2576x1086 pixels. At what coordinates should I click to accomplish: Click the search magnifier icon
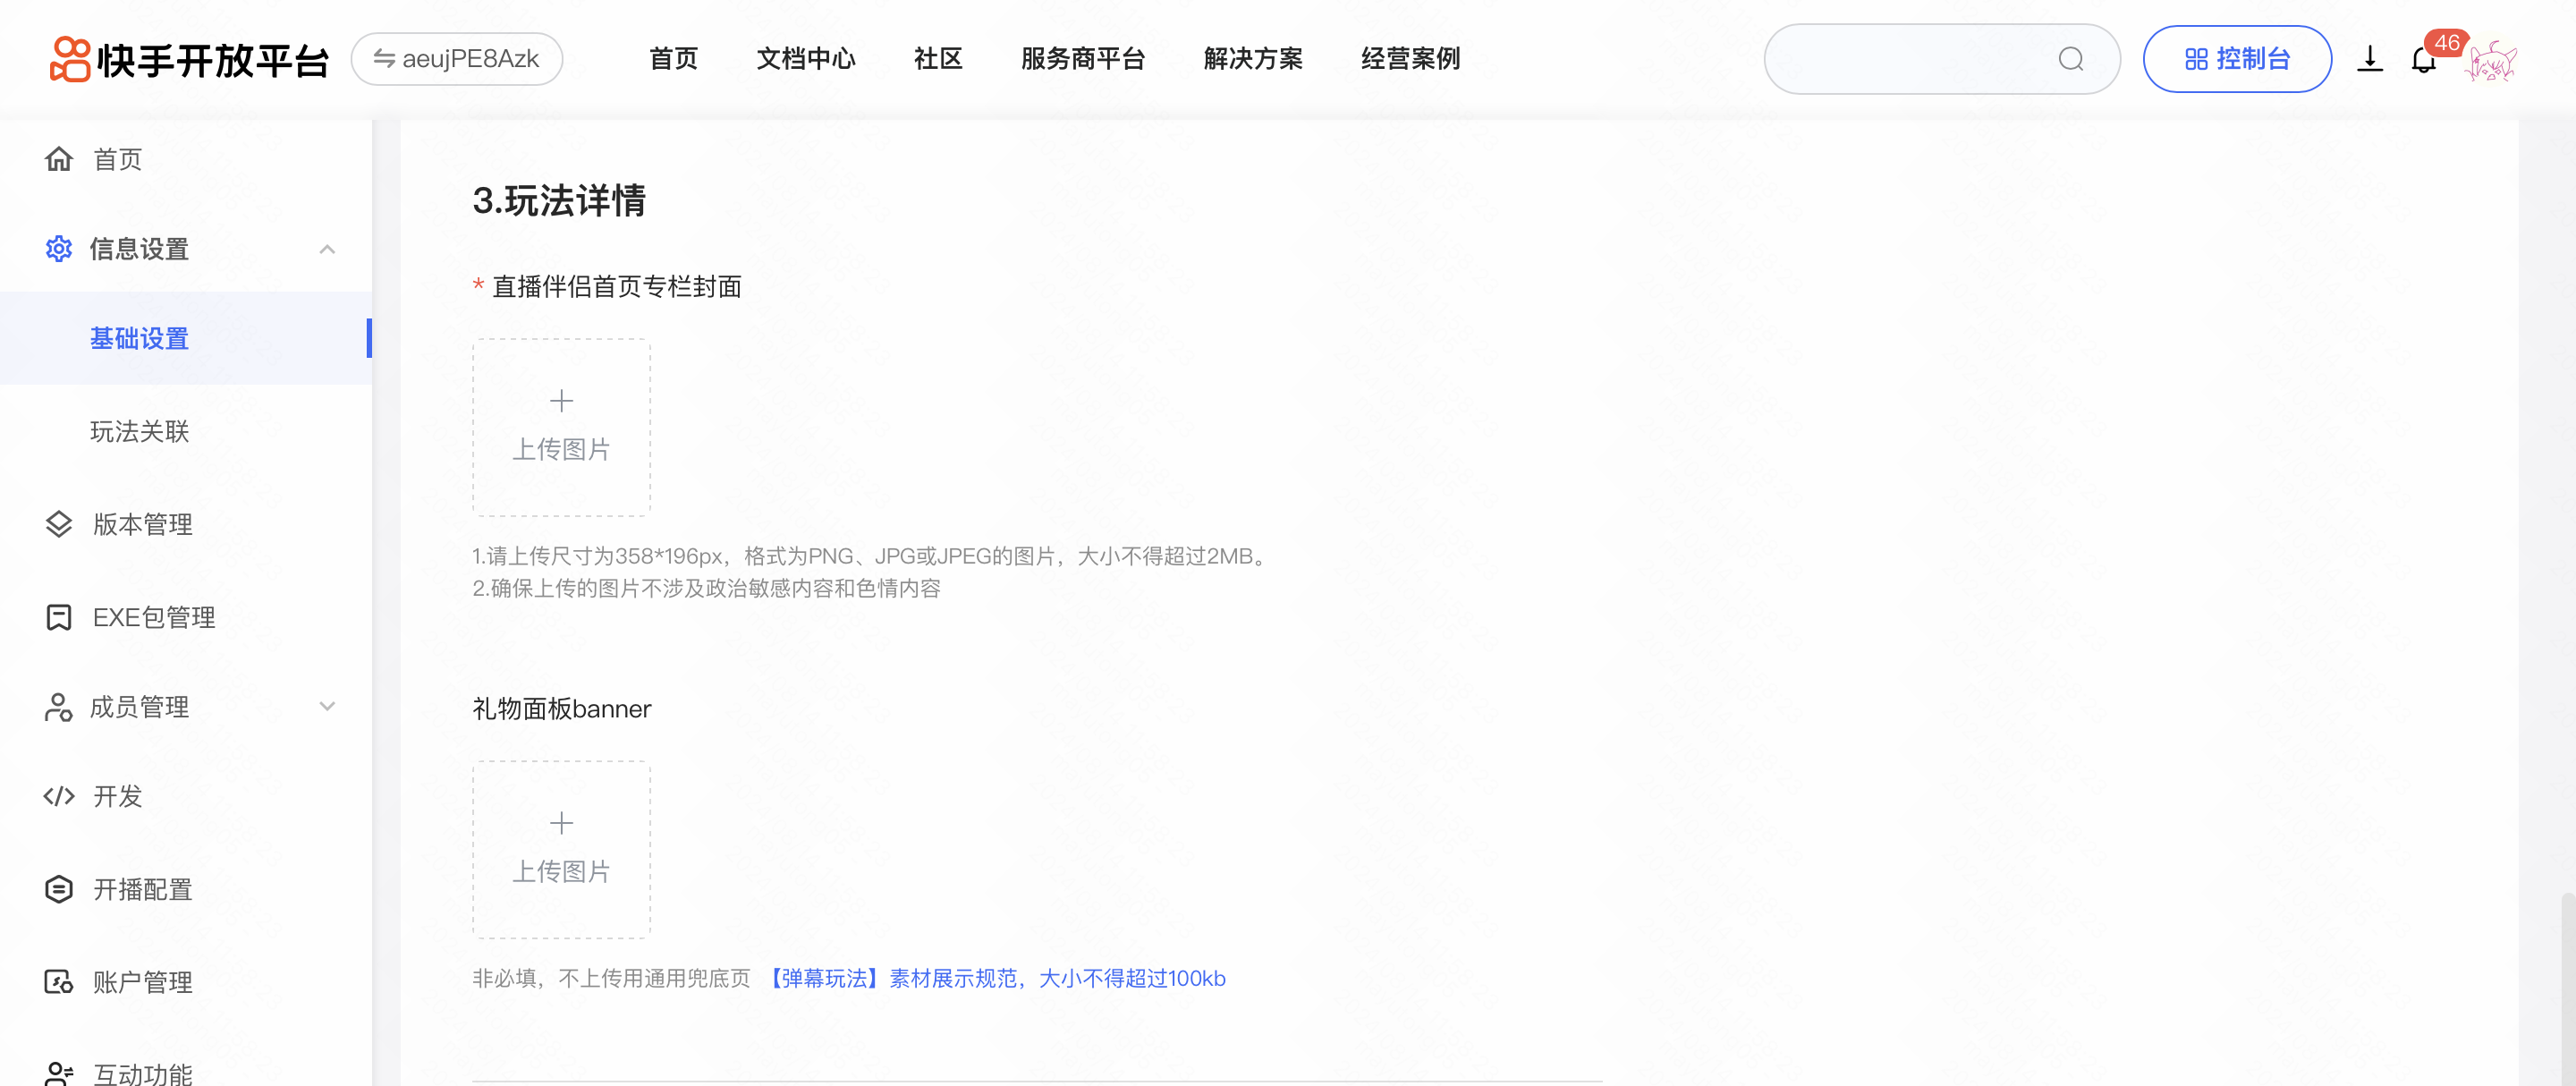[x=2071, y=60]
